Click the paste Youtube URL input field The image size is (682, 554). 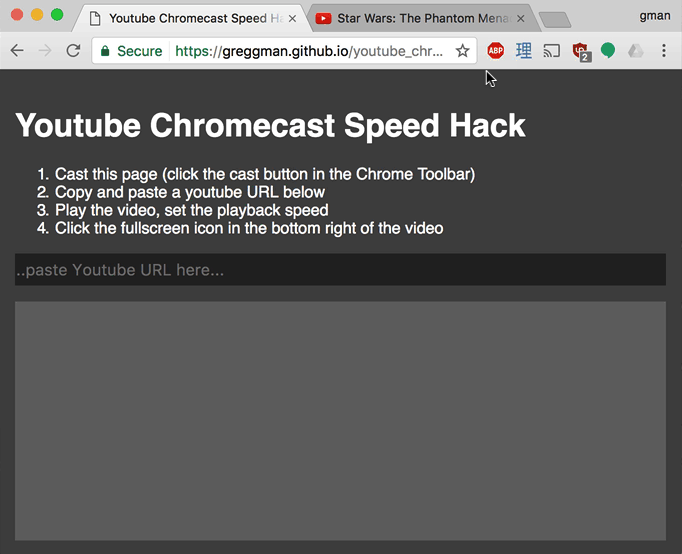340,270
